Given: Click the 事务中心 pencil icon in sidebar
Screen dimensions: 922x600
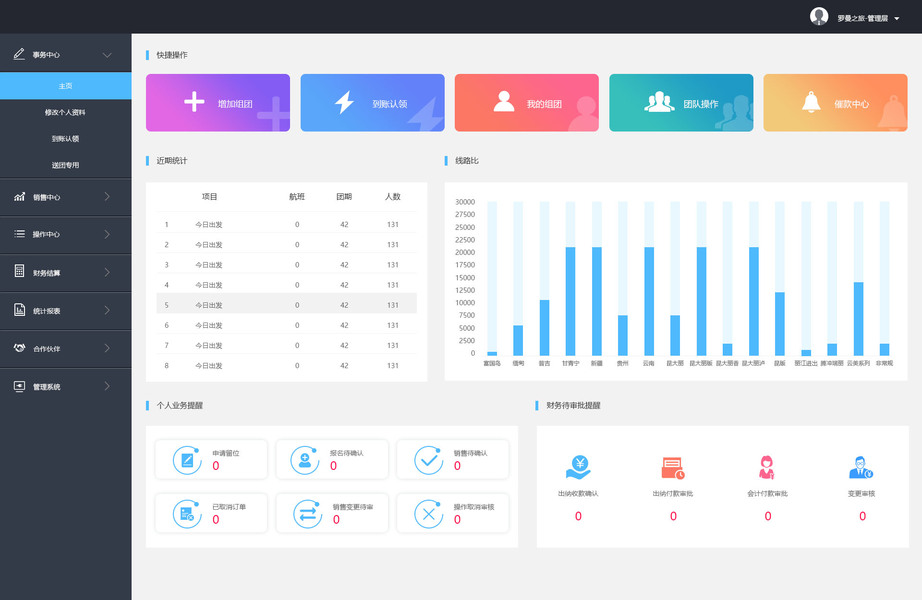Looking at the screenshot, I should point(19,54).
